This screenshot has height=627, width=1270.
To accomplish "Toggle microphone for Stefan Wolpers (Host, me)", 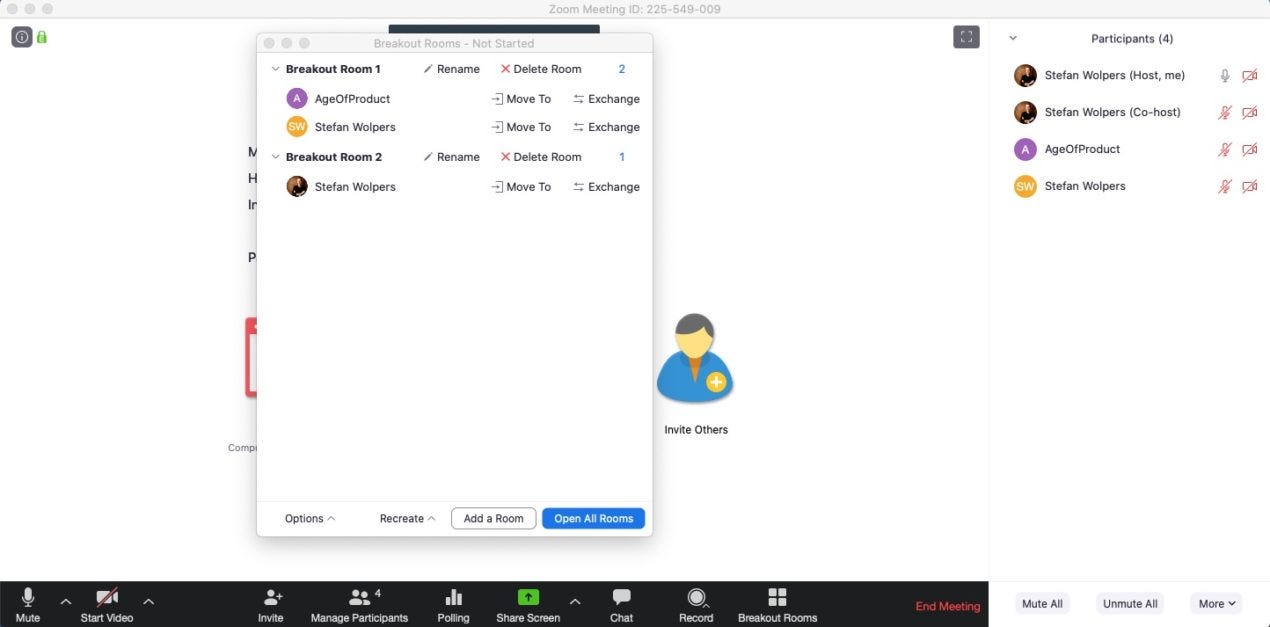I will [x=1225, y=75].
